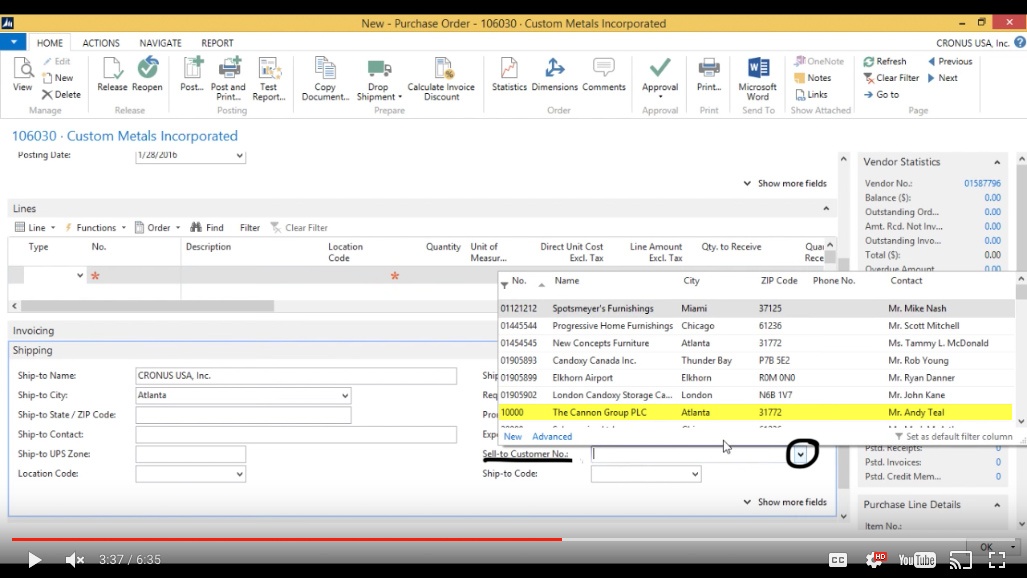
Task: Open the Functions menu in Lines
Action: pyautogui.click(x=95, y=227)
